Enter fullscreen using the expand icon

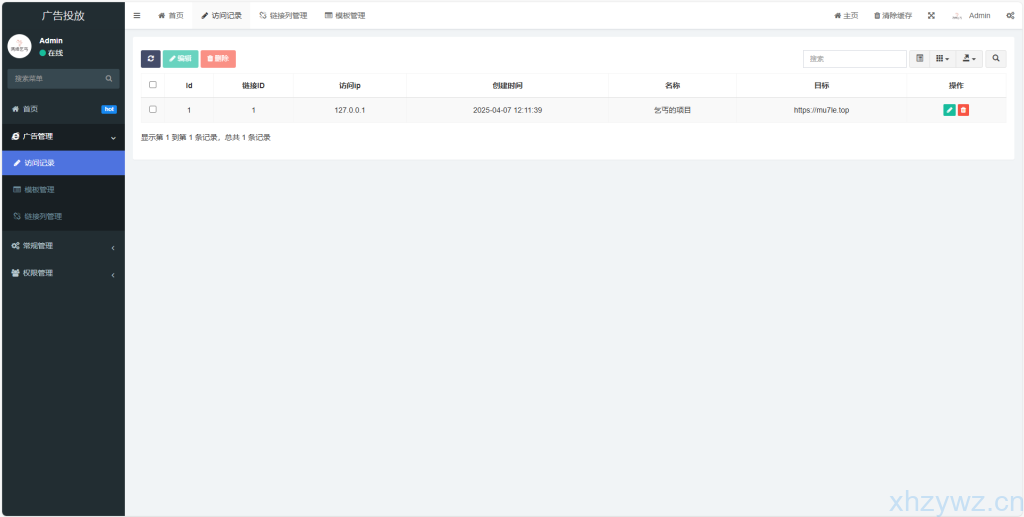click(x=931, y=16)
